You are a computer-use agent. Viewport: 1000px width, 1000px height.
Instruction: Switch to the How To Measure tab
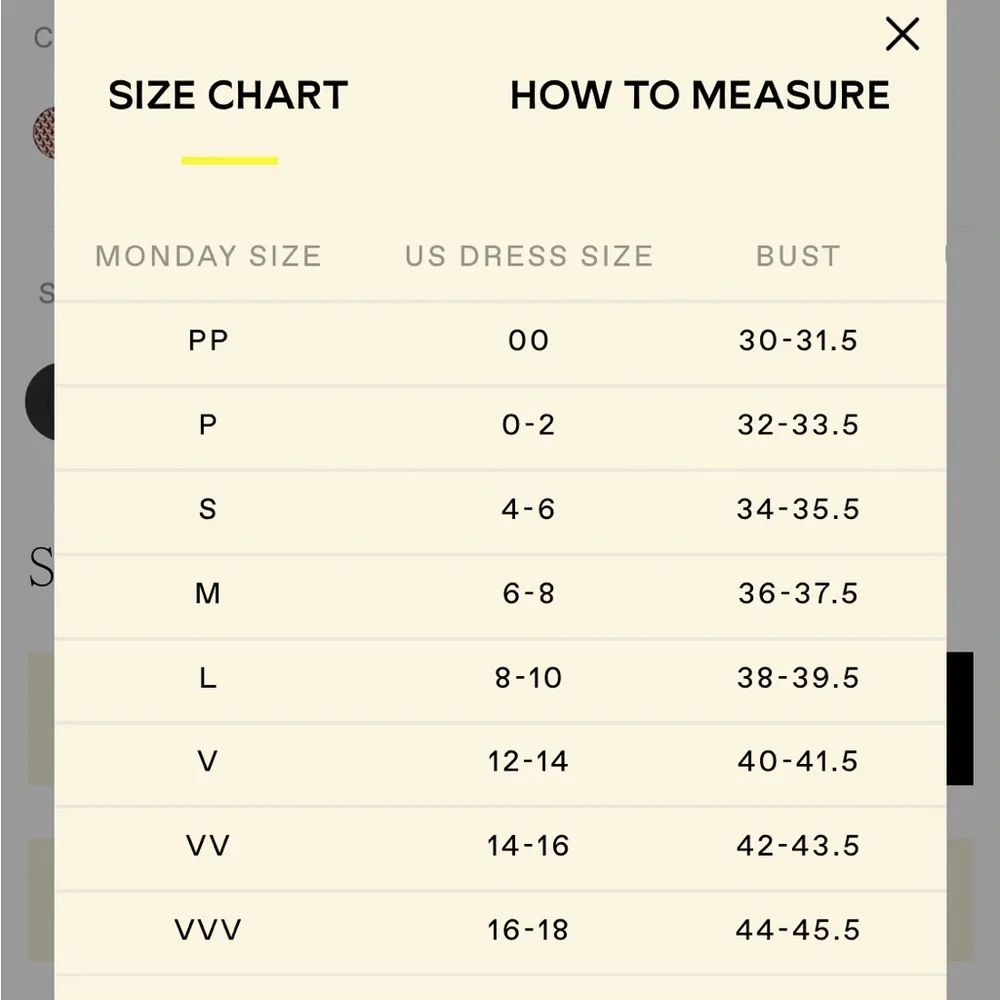coord(700,96)
